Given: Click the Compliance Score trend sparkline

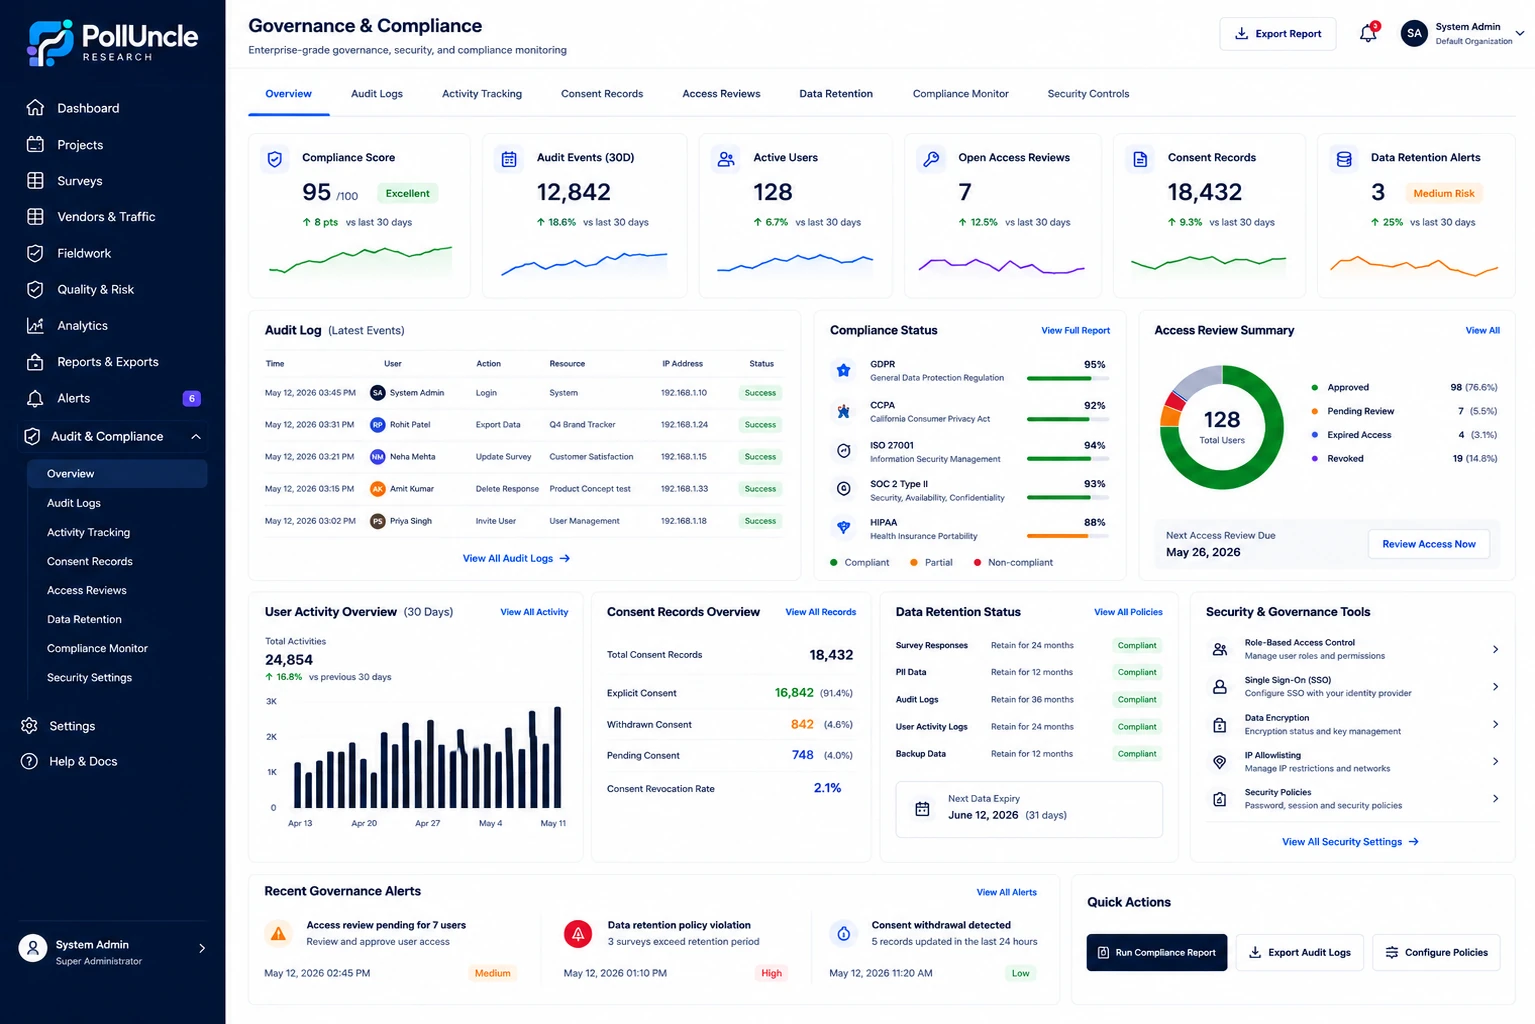Looking at the screenshot, I should (x=360, y=261).
